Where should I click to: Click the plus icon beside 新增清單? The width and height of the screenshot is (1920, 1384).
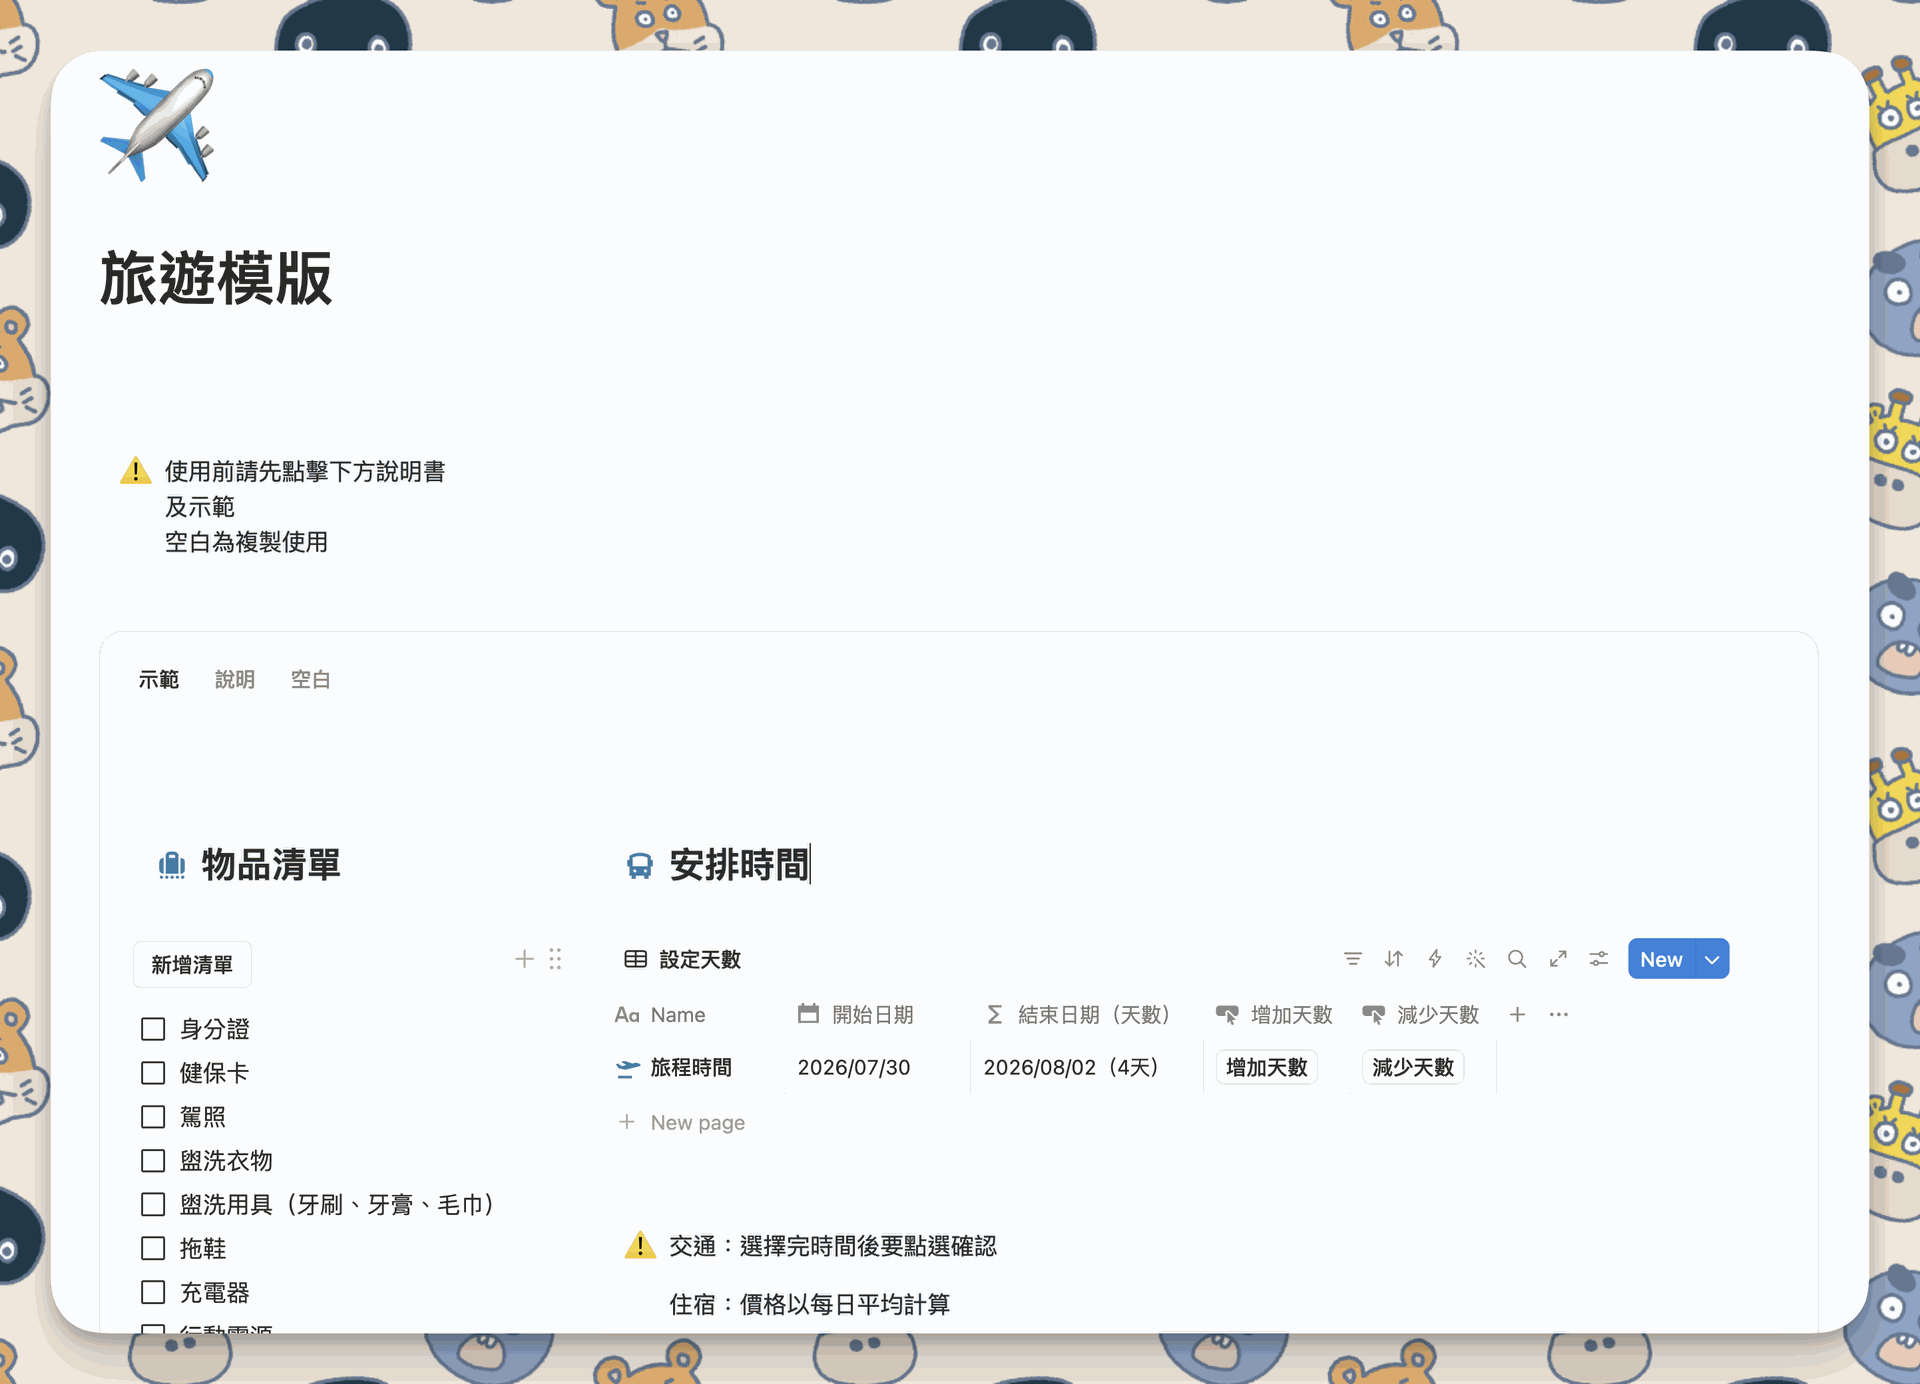[524, 959]
